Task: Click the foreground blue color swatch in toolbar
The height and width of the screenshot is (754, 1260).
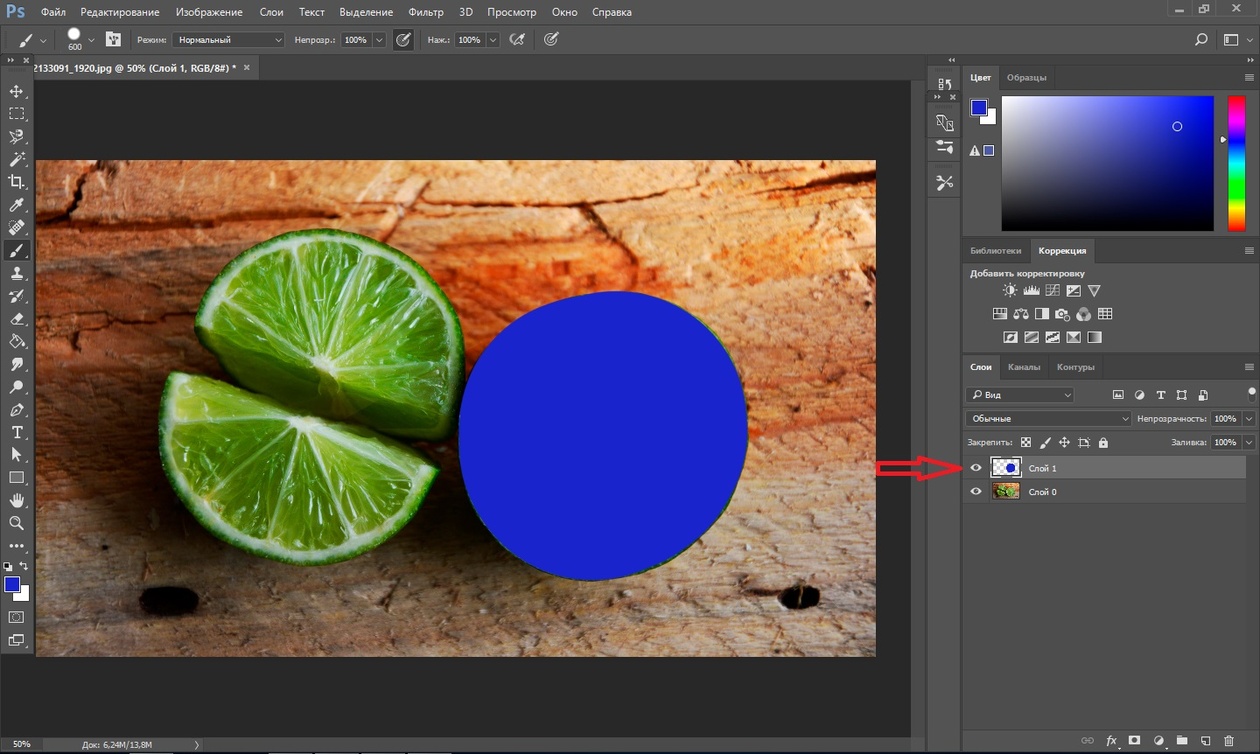Action: (x=11, y=584)
